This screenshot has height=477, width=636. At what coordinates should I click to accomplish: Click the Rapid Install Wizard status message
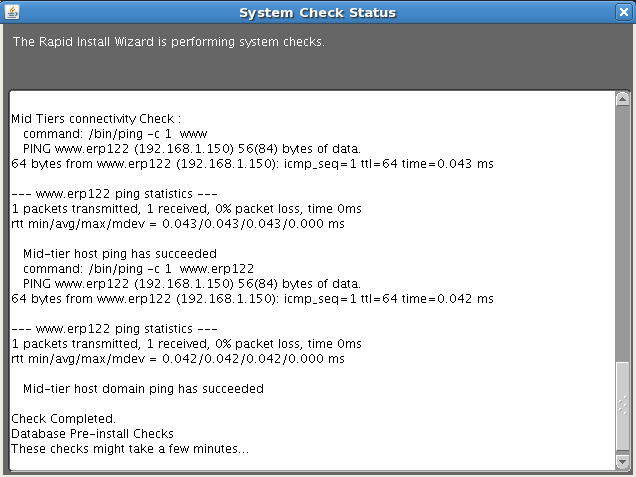tap(168, 42)
